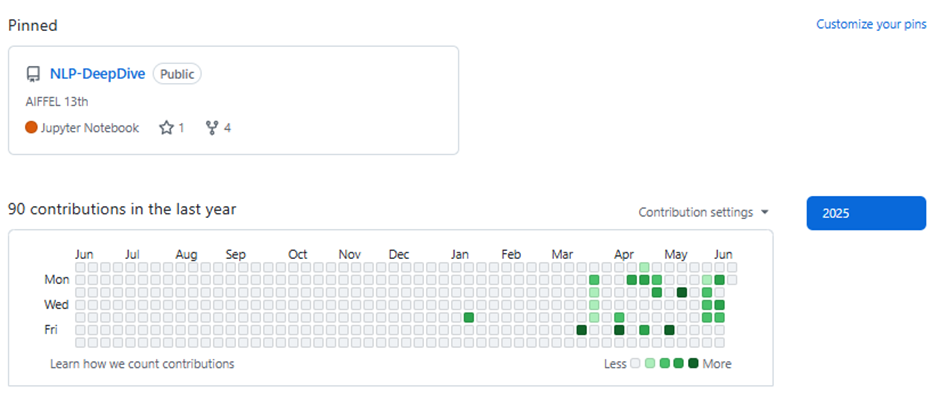Image resolution: width=940 pixels, height=399 pixels.
Task: Click the pale green legend square
Action: coord(650,364)
